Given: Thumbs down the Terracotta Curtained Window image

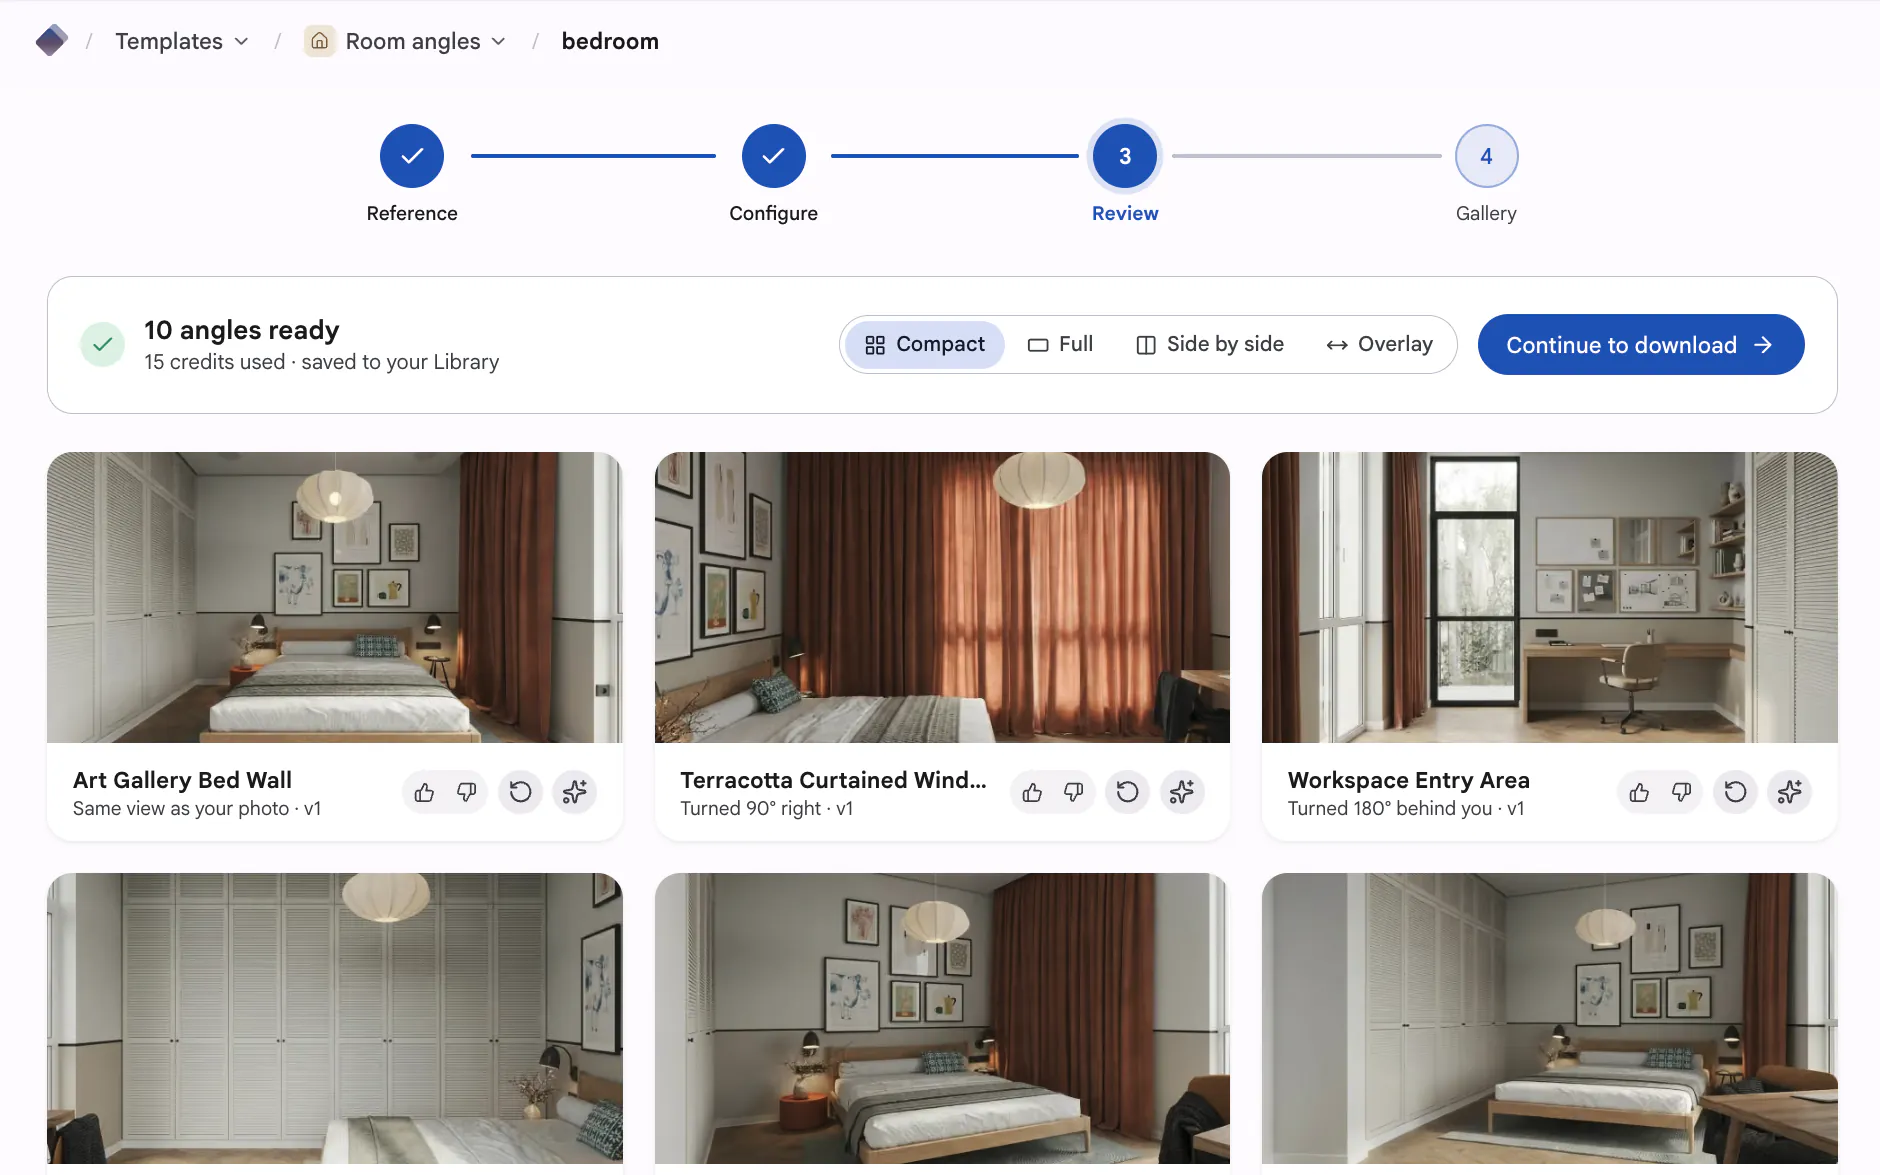Looking at the screenshot, I should click(1074, 792).
